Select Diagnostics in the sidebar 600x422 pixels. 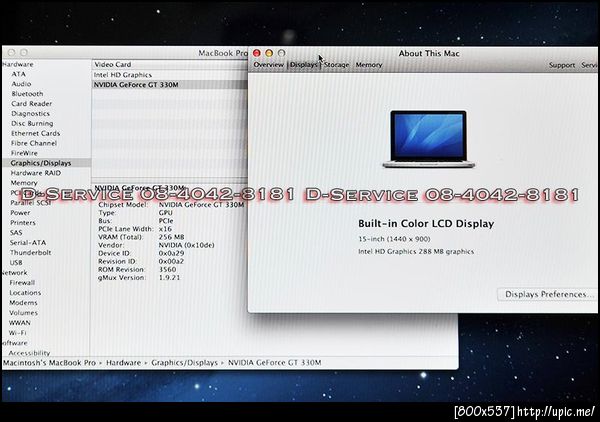(30, 114)
